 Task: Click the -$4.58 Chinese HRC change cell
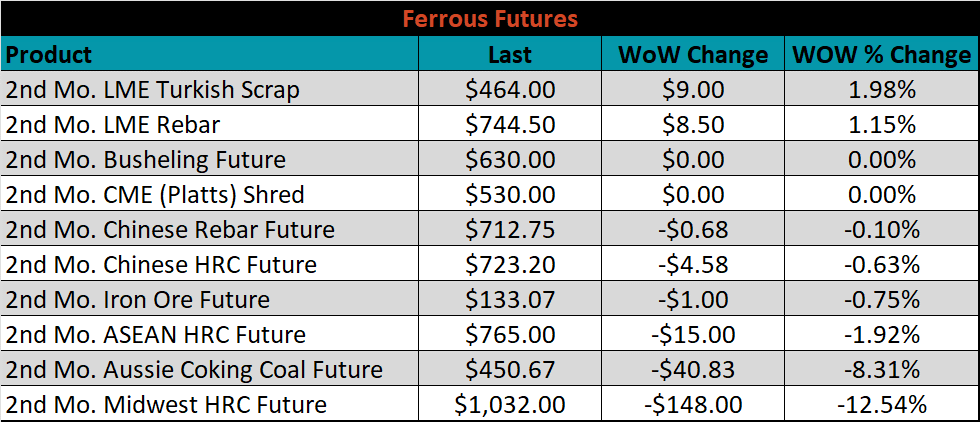[693, 264]
